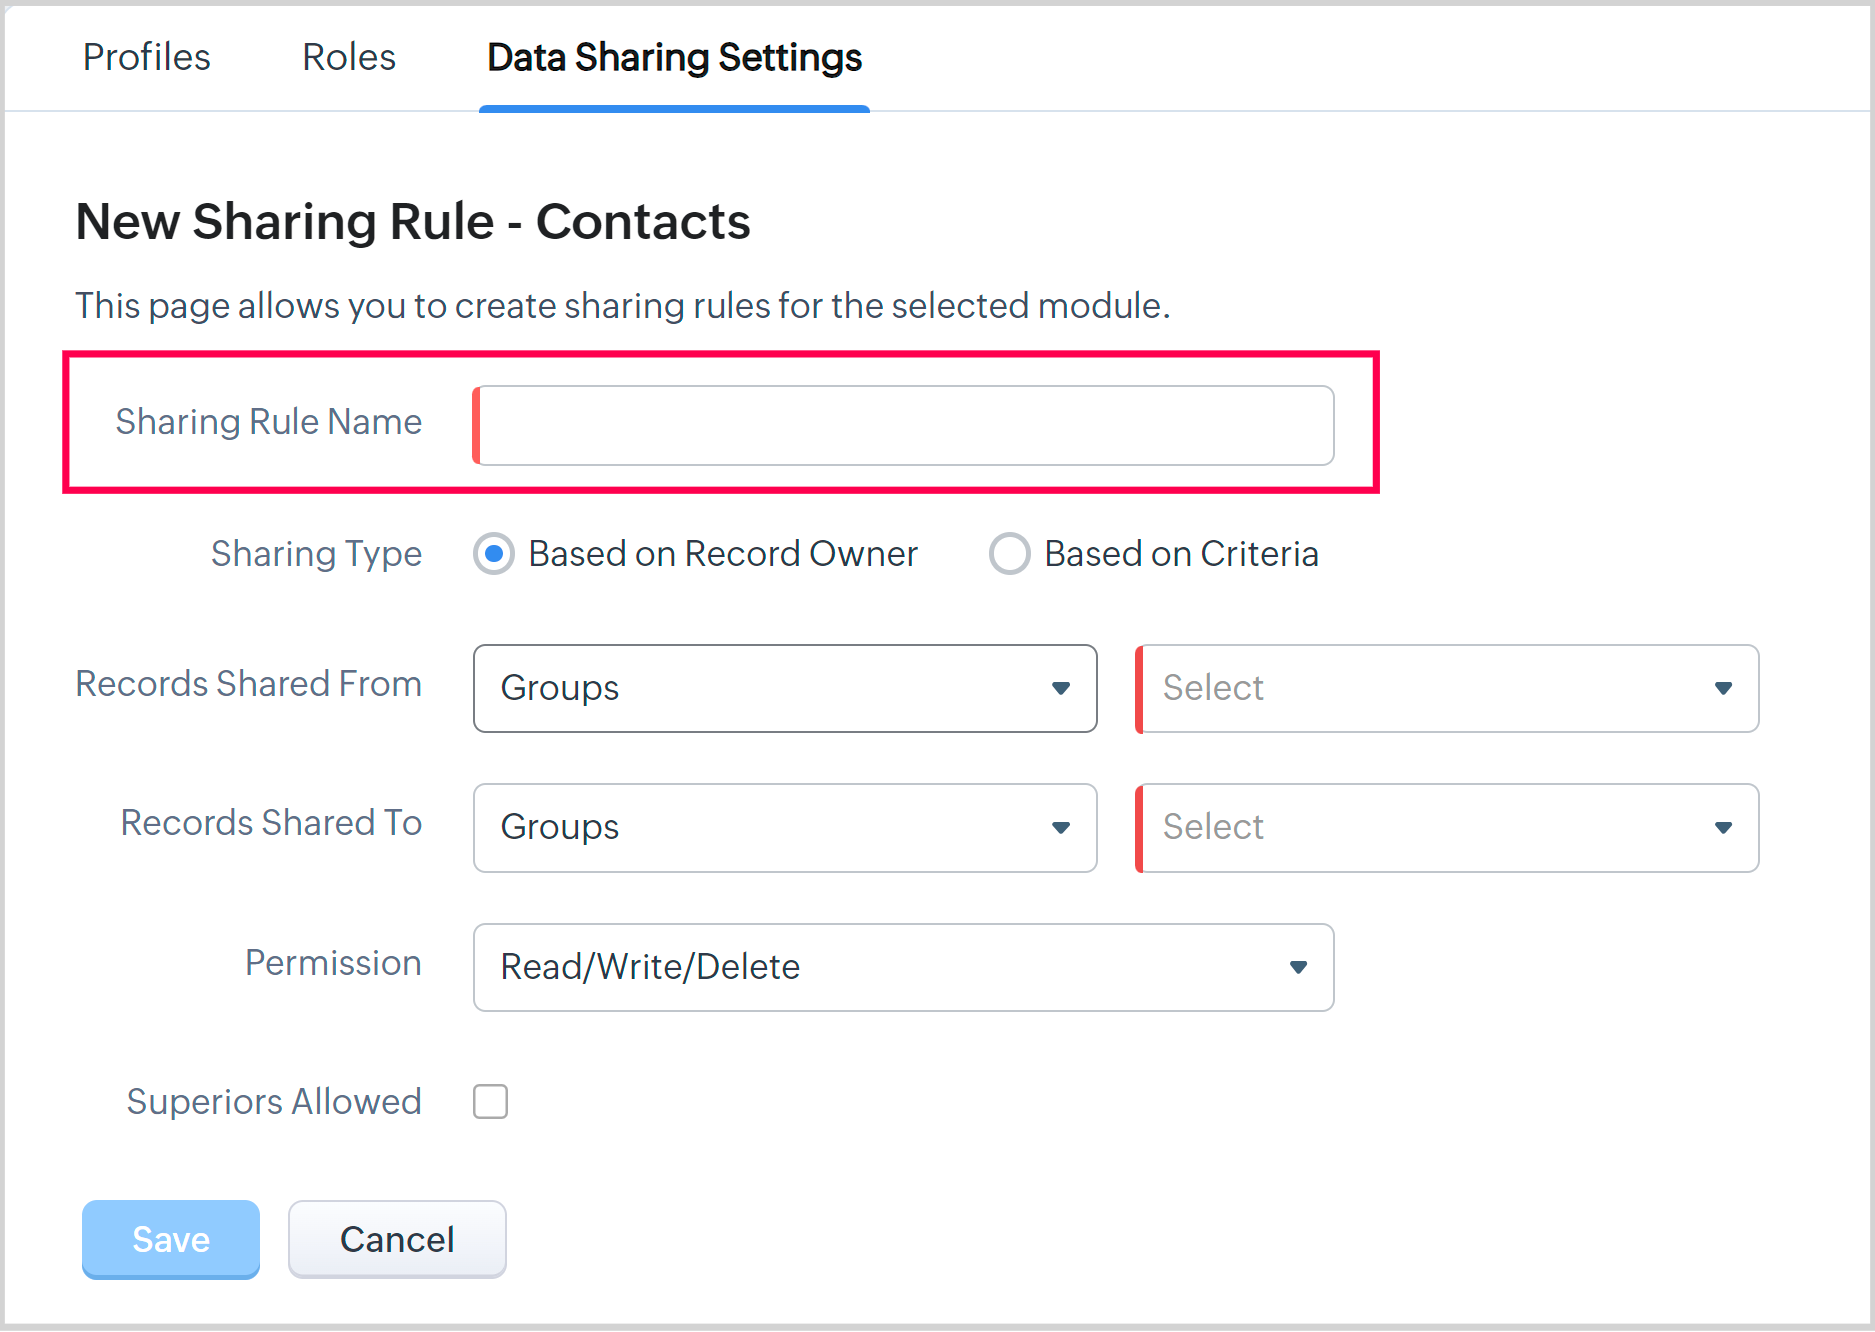Select the Based on Record Owner radio button
1875x1332 pixels.
pos(494,554)
